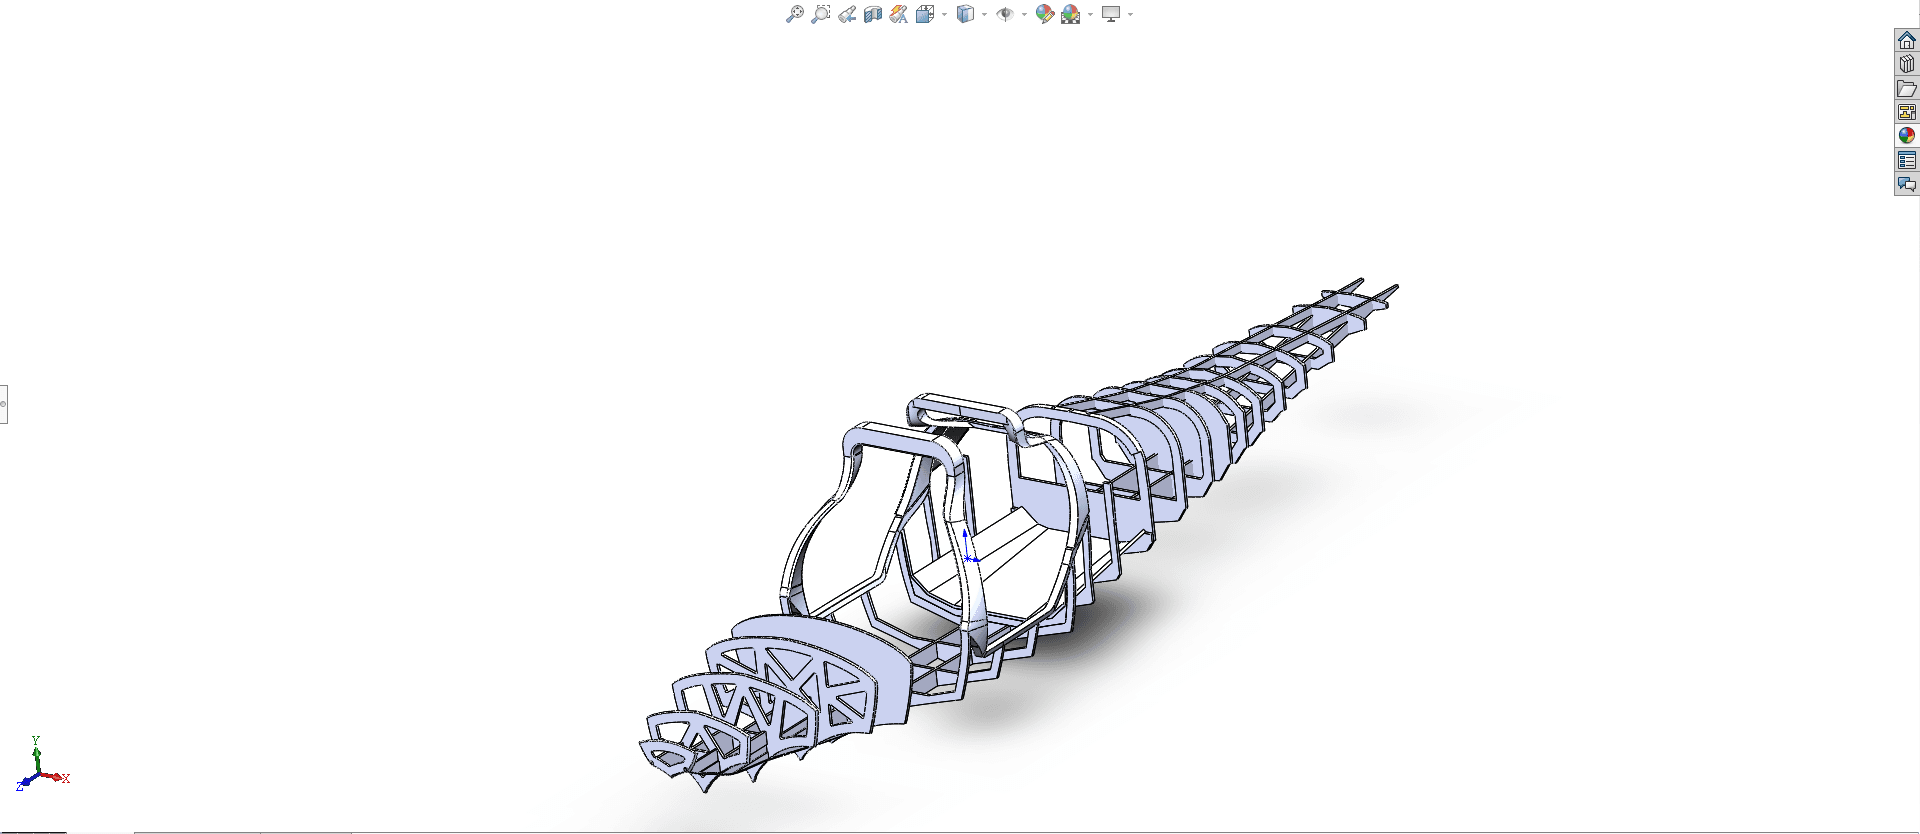This screenshot has width=1920, height=834.
Task: Click the Previous View icon
Action: (x=847, y=14)
